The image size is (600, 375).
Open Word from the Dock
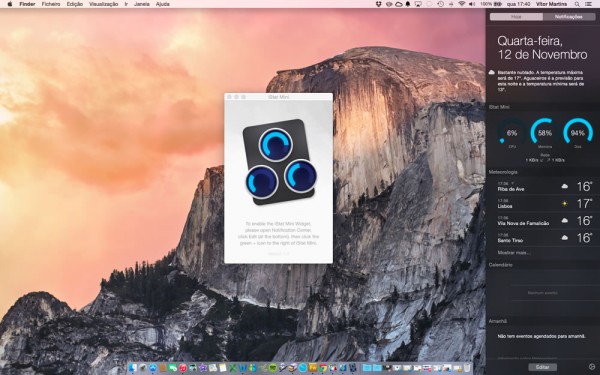click(242, 368)
